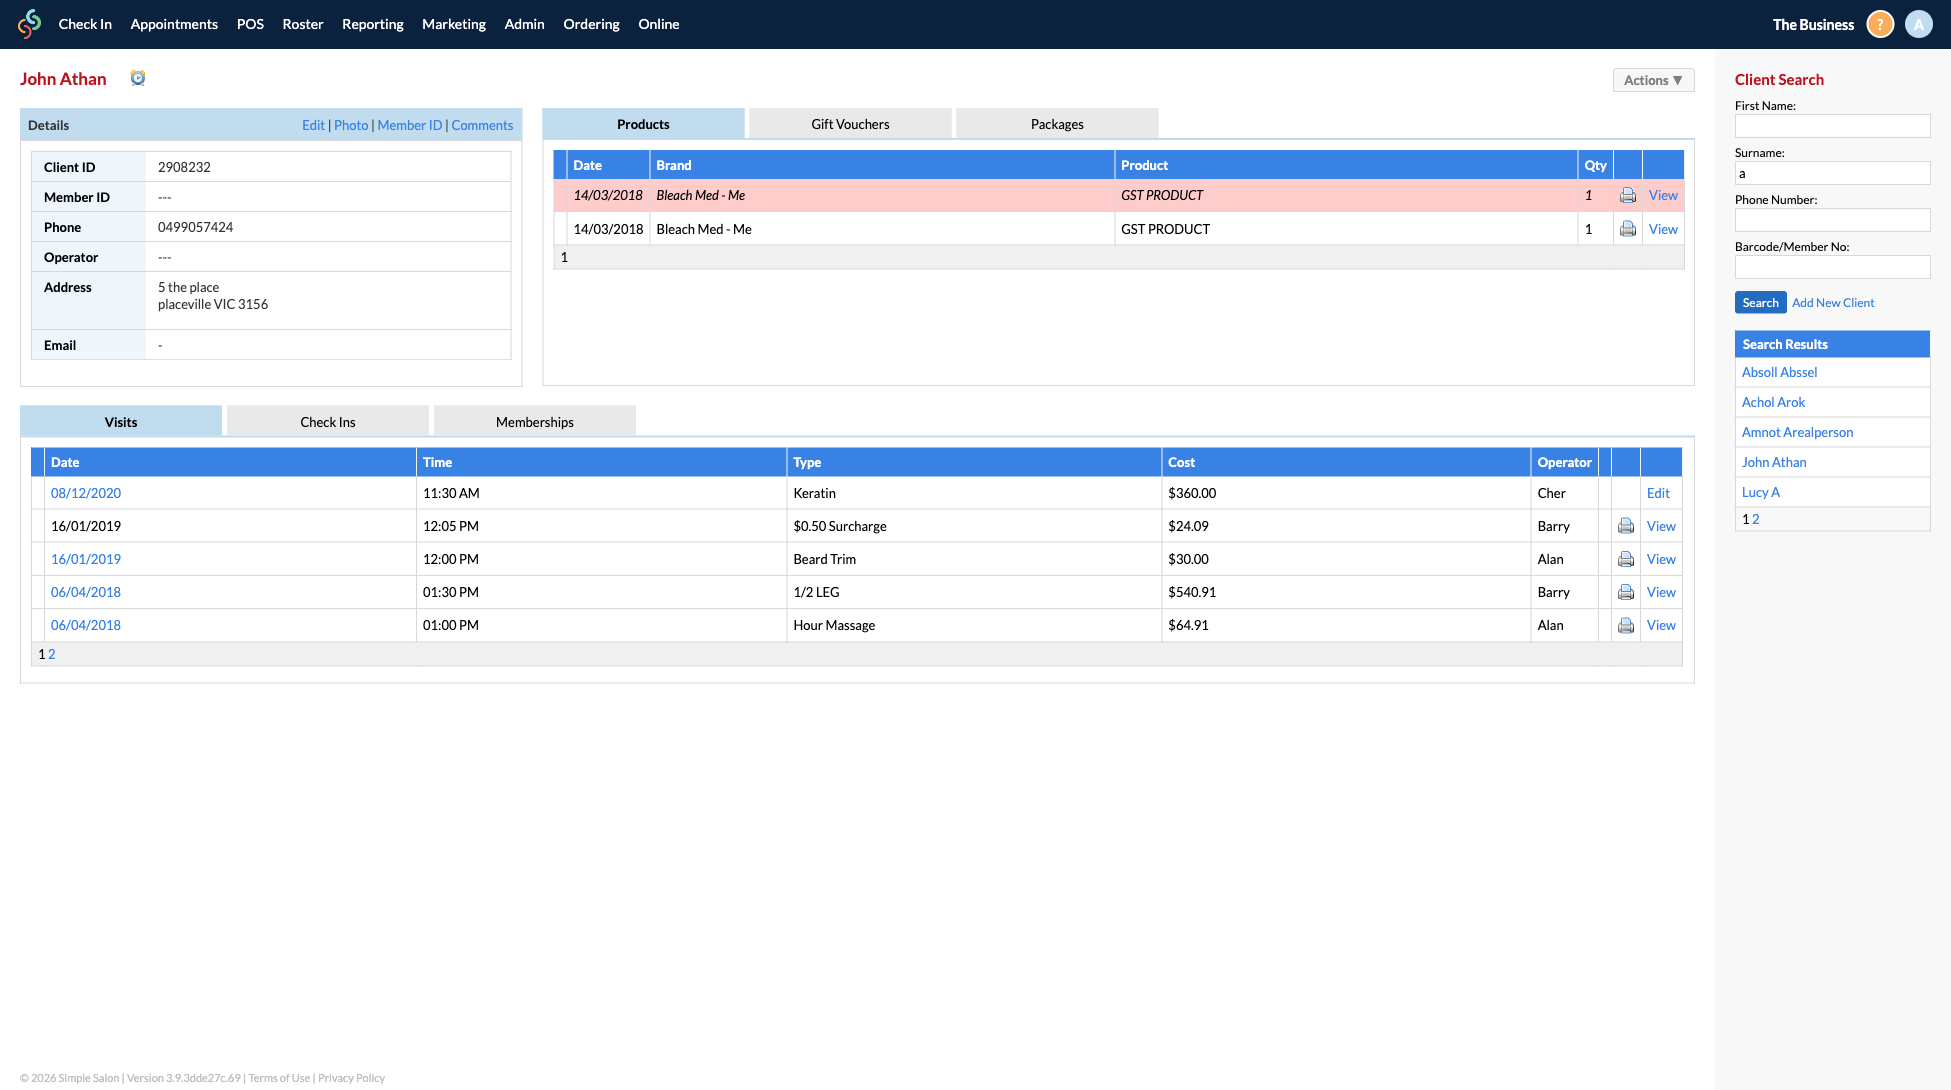Viewport: 1951px width, 1090px height.
Task: Click the Add New Client link
Action: click(1832, 303)
